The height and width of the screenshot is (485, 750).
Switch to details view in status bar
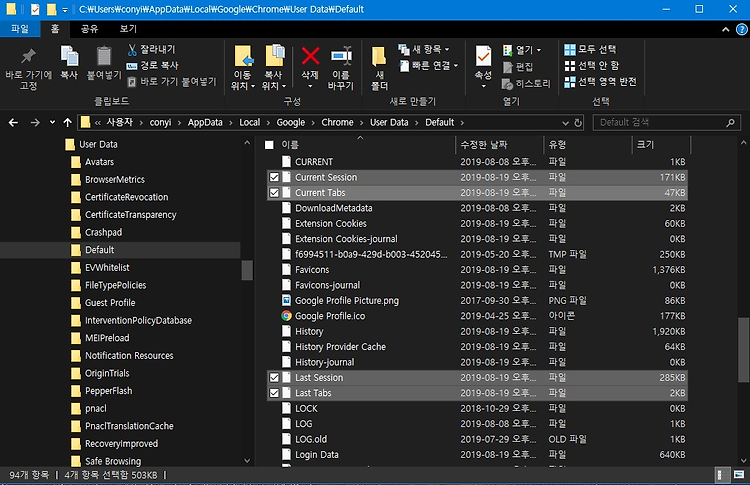click(720, 474)
